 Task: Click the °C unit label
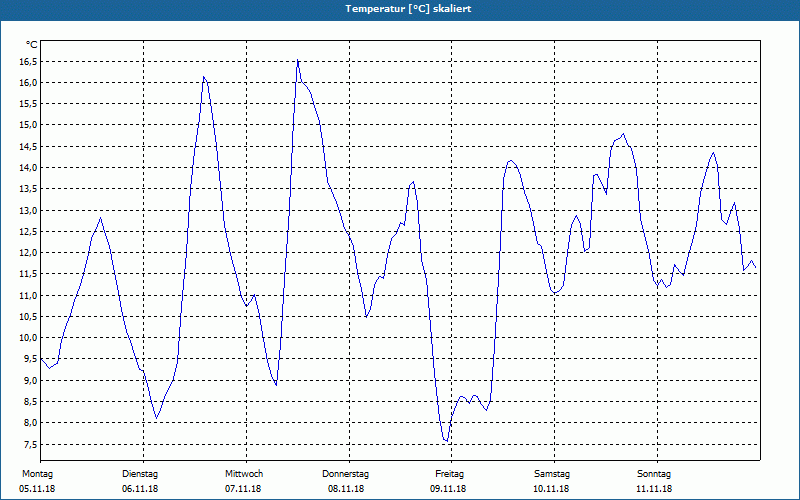pos(32,45)
